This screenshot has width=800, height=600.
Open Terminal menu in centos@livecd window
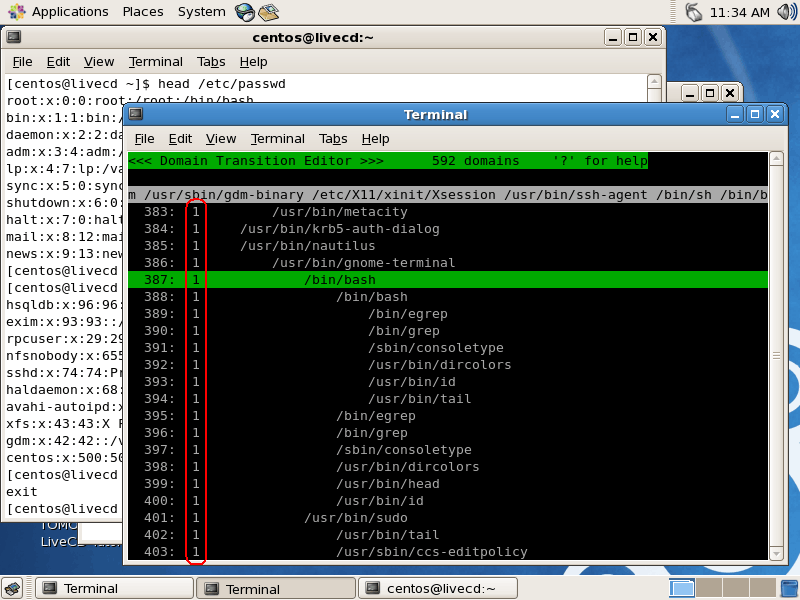(156, 62)
